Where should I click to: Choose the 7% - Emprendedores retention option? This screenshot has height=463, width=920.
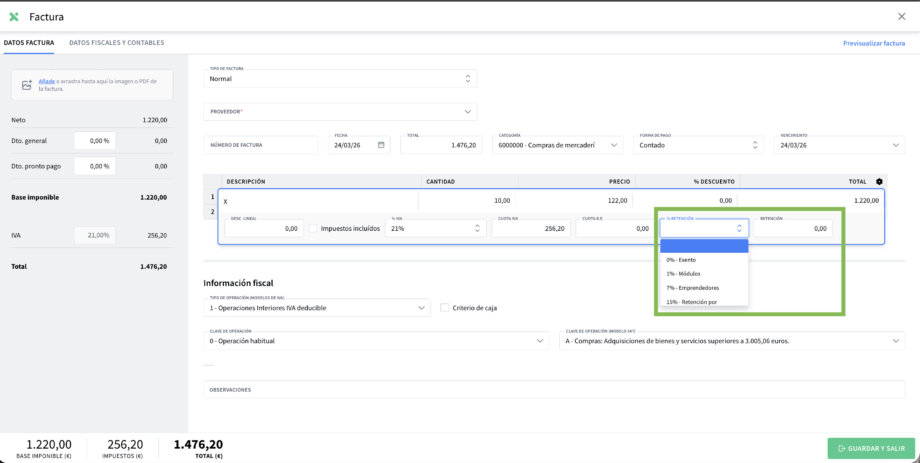pyautogui.click(x=693, y=288)
